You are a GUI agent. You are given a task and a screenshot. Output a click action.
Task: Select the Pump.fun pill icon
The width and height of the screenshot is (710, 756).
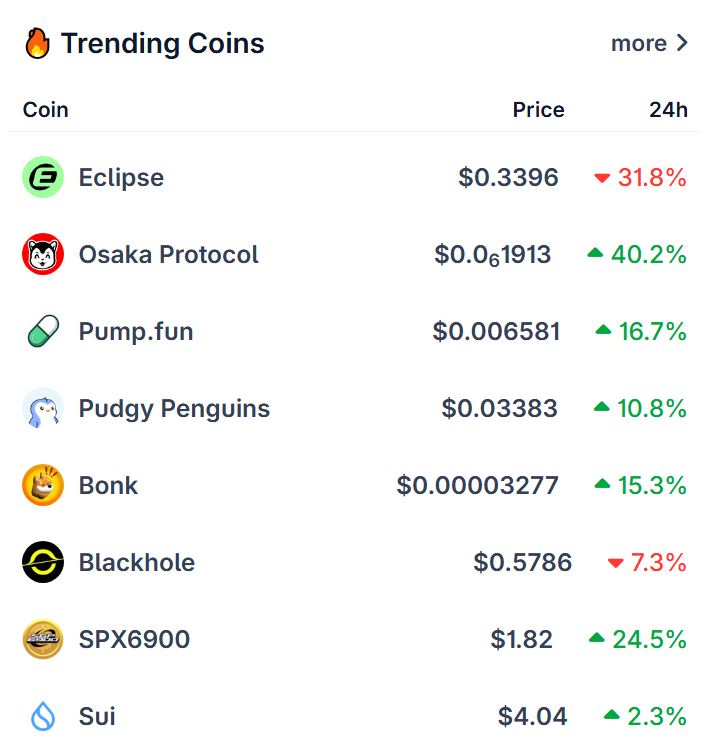[43, 331]
